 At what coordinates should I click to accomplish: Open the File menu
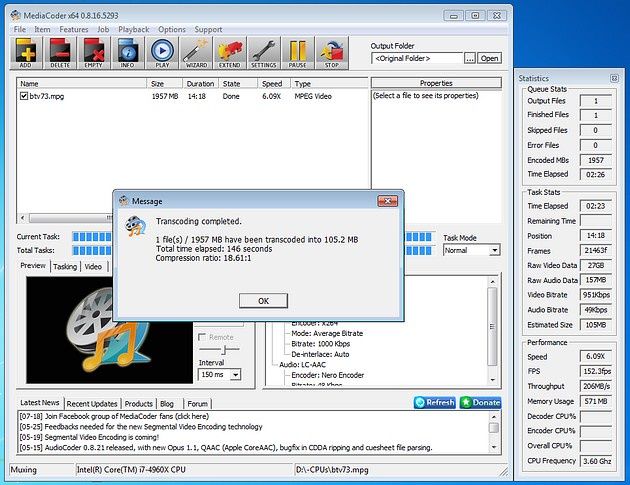[20, 29]
